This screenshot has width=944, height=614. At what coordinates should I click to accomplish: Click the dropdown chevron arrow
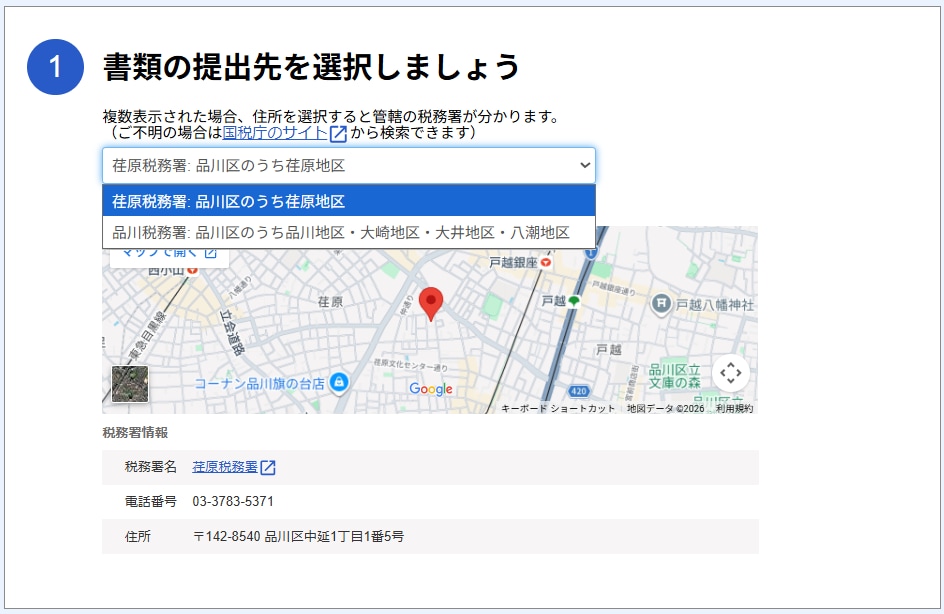tap(584, 166)
